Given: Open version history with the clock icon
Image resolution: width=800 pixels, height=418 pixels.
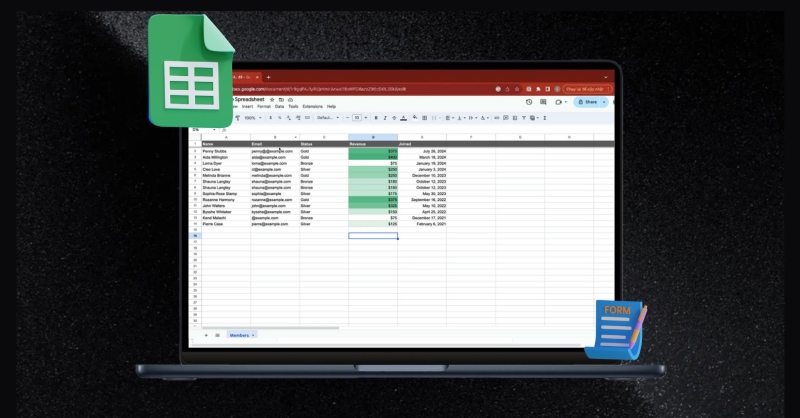Looking at the screenshot, I should pyautogui.click(x=529, y=102).
